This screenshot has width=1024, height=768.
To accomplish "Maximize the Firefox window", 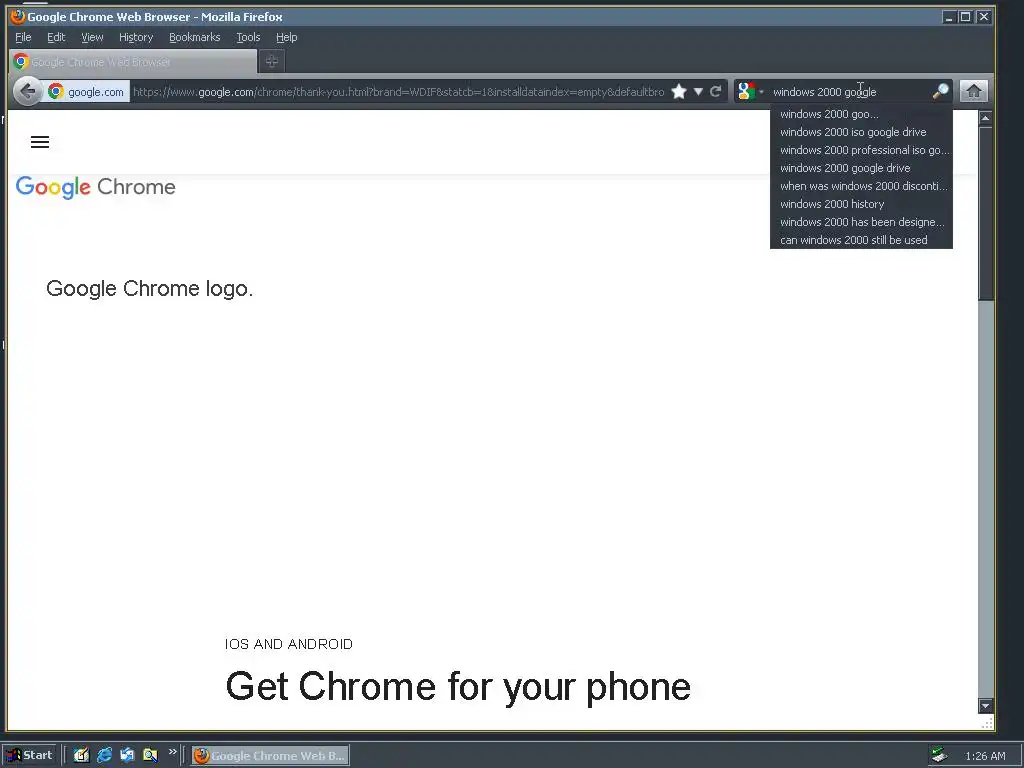I will point(965,17).
